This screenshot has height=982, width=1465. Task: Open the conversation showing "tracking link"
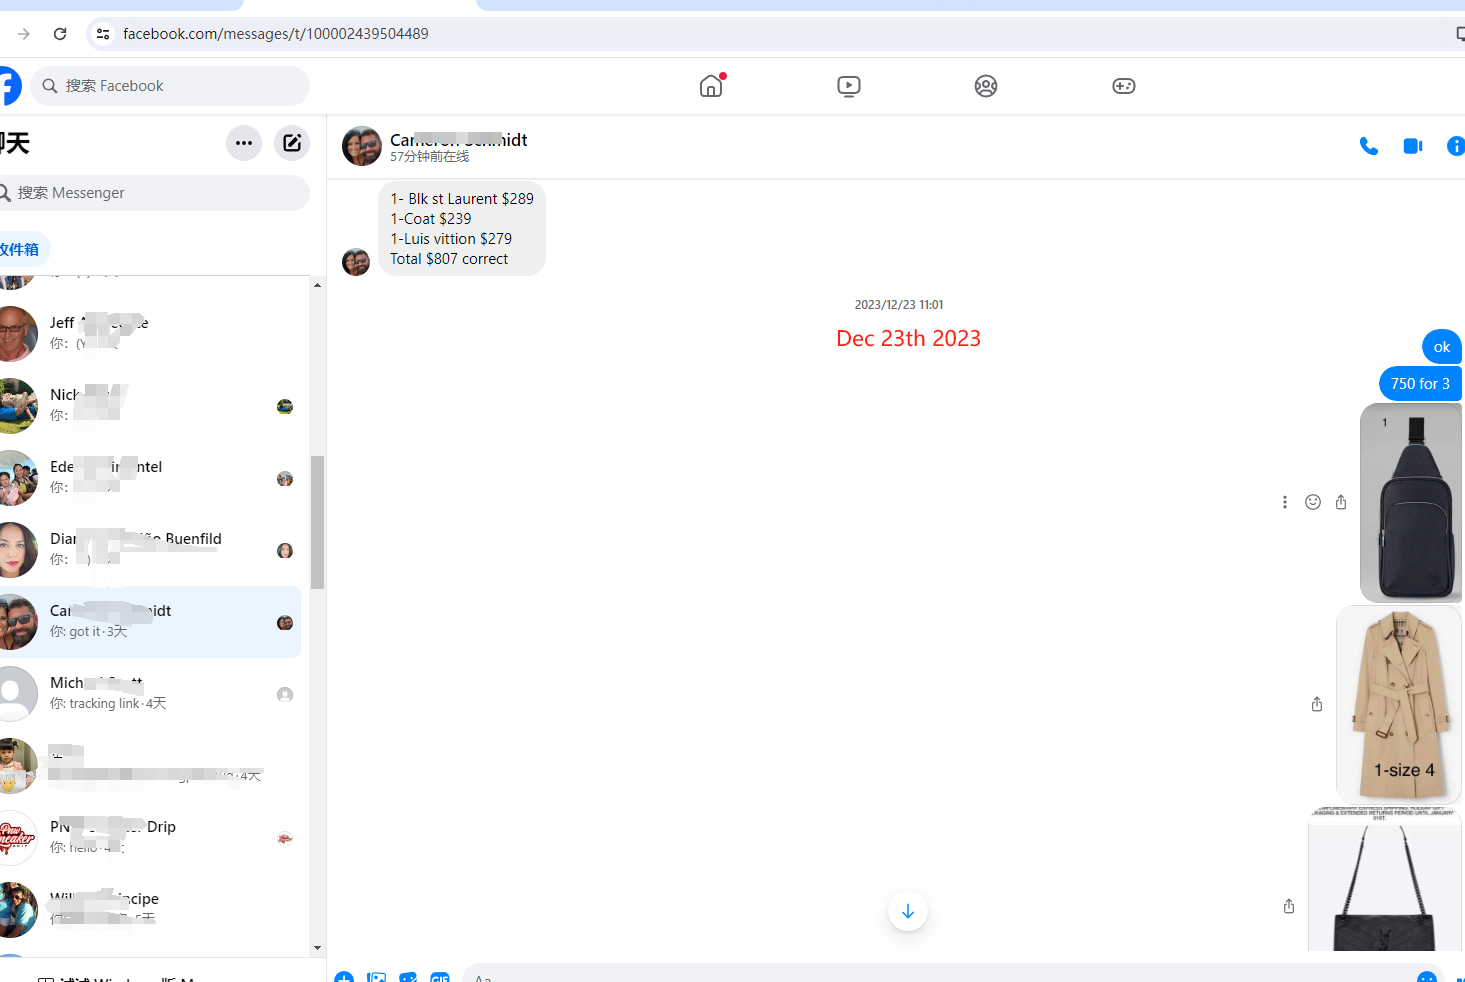tap(150, 693)
